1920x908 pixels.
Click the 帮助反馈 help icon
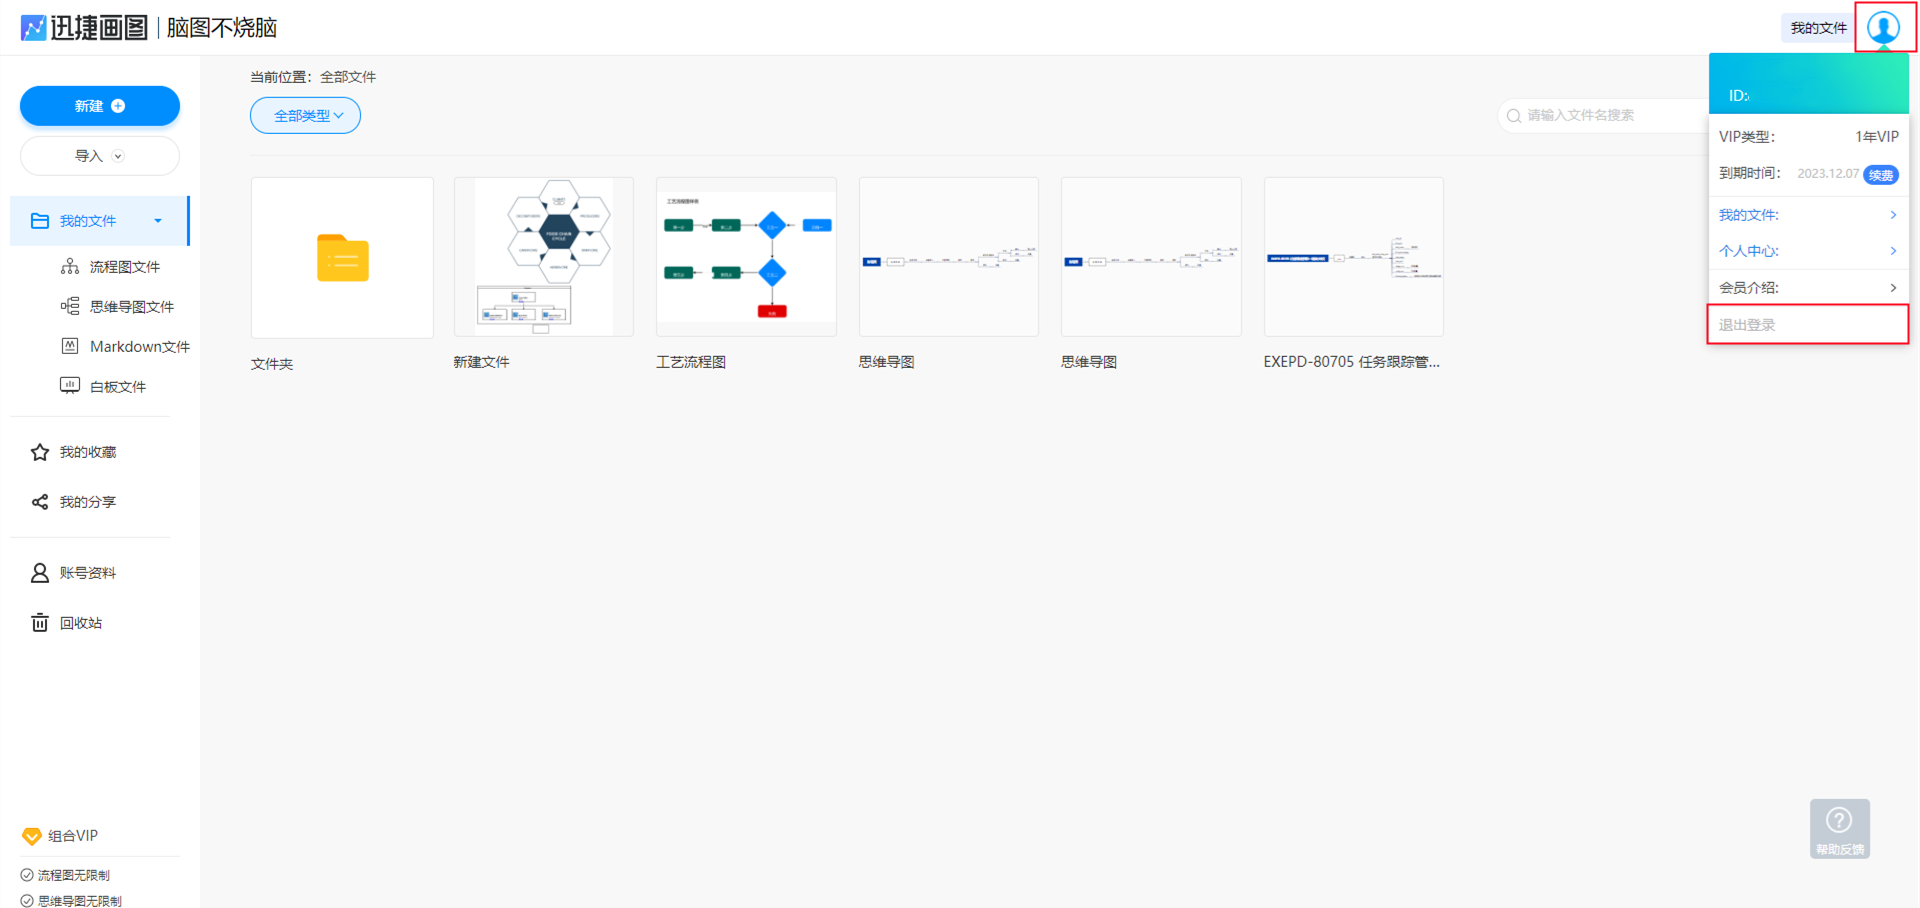[1839, 827]
